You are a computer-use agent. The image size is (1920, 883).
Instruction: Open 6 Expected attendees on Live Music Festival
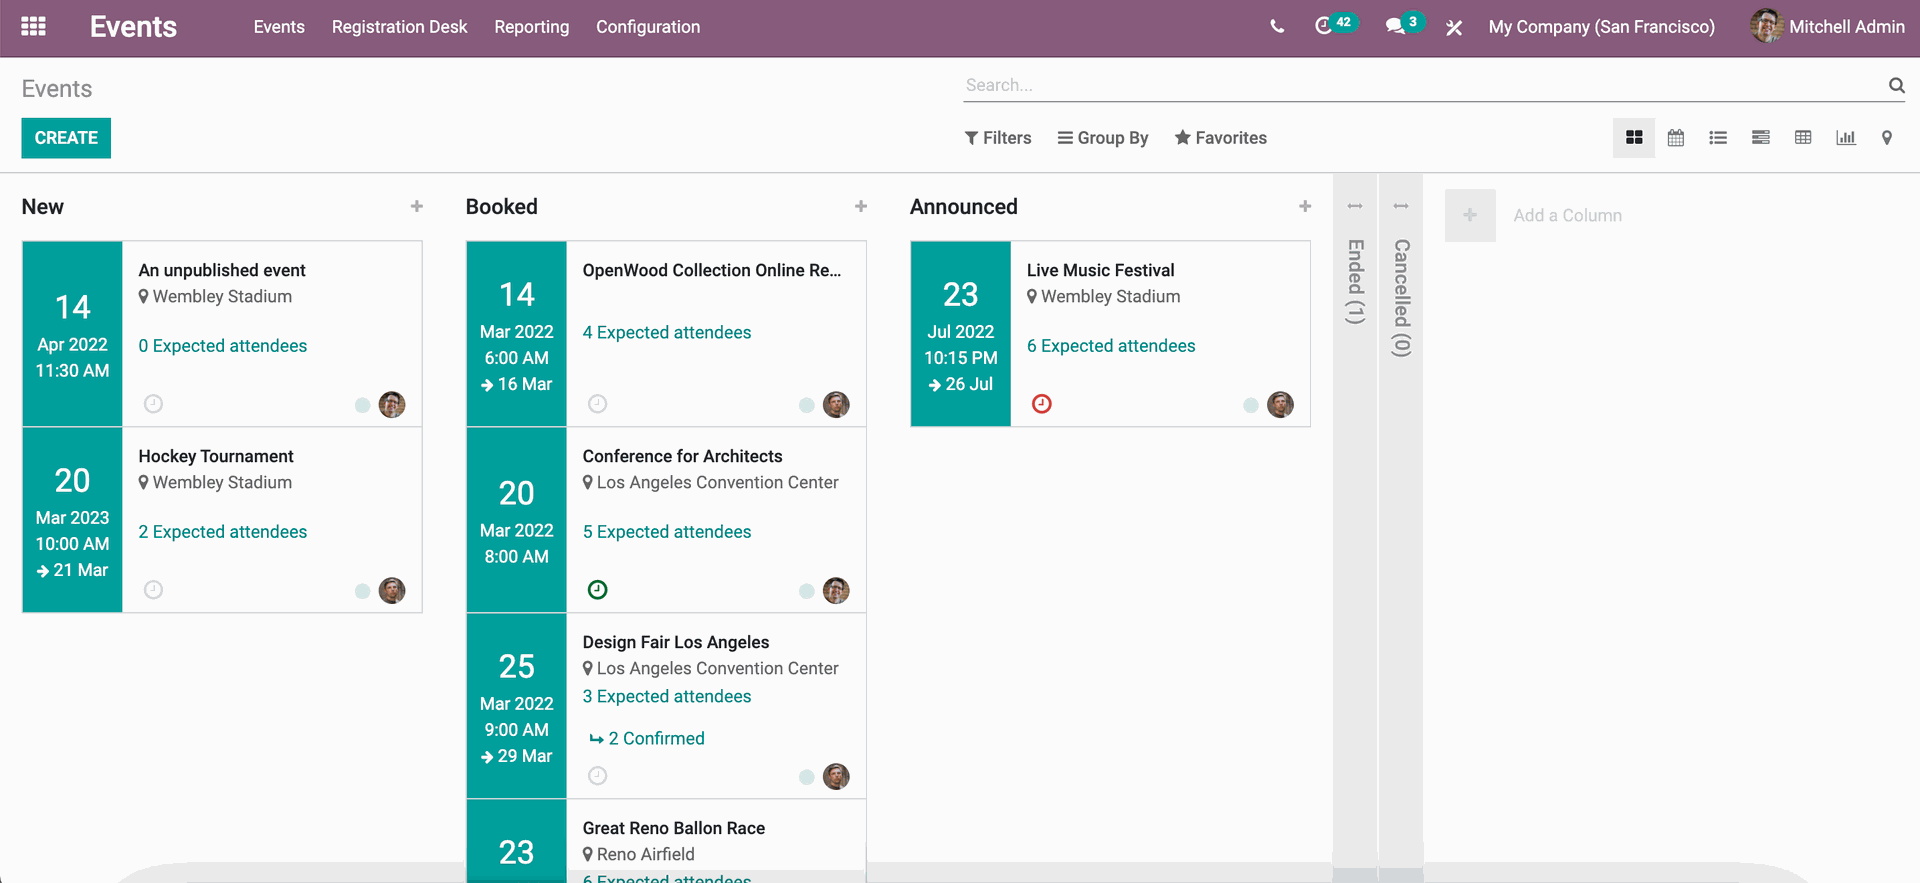click(x=1111, y=346)
